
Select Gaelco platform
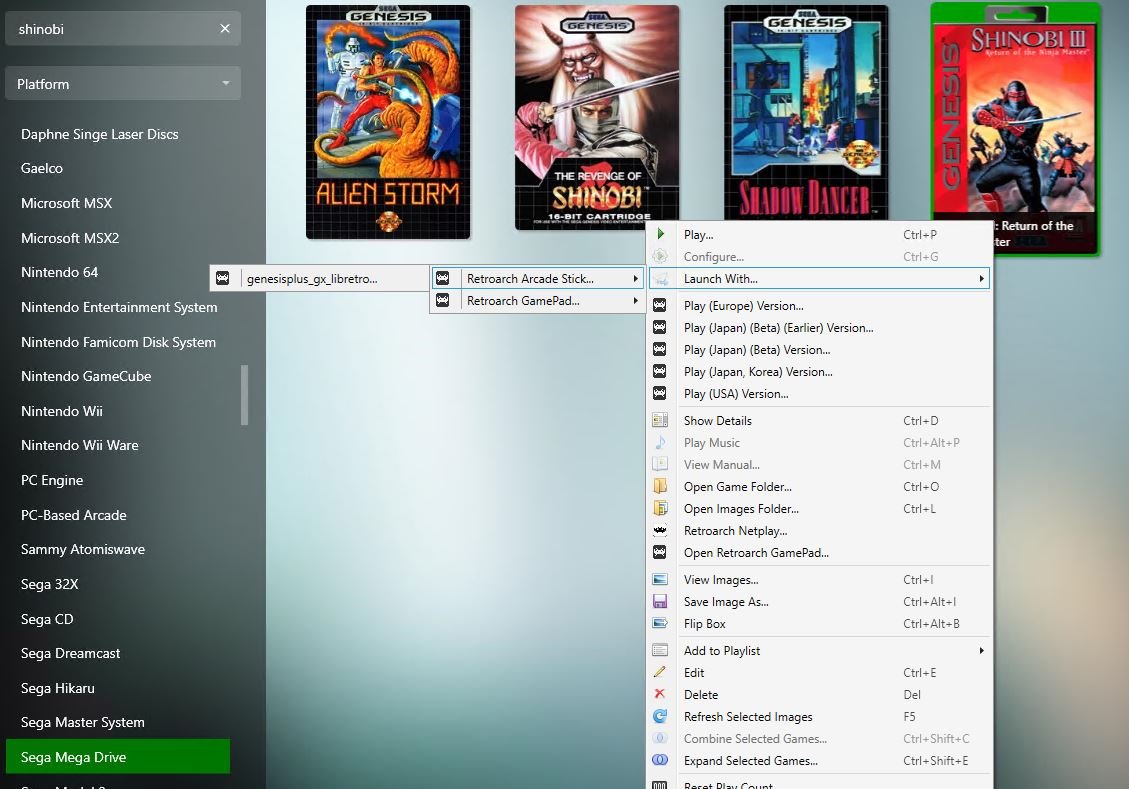coord(42,168)
